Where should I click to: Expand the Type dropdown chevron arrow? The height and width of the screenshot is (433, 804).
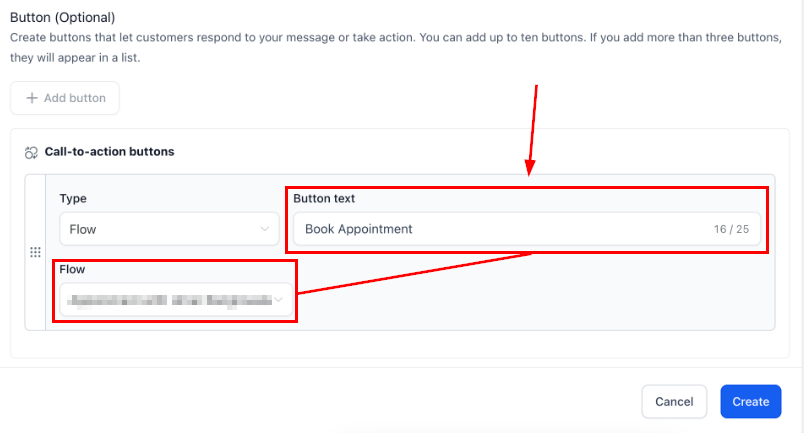[265, 229]
